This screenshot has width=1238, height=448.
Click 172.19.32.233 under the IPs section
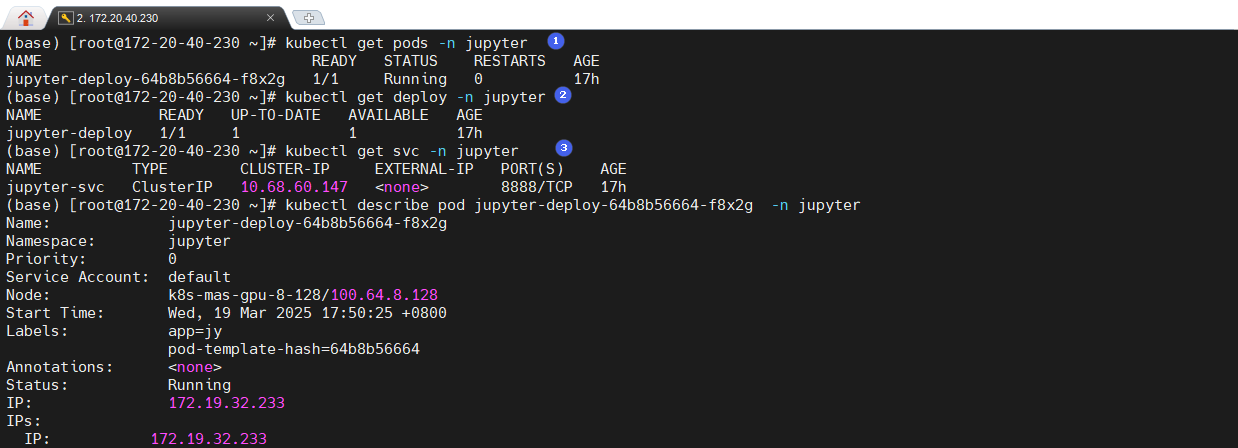[209, 439]
